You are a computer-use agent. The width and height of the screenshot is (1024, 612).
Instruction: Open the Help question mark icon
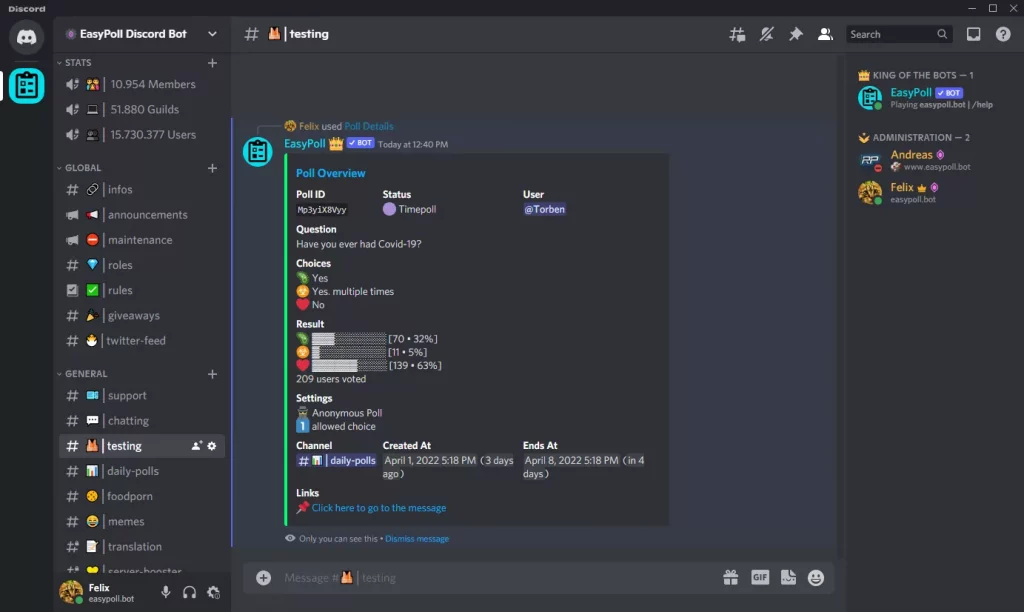click(1002, 34)
